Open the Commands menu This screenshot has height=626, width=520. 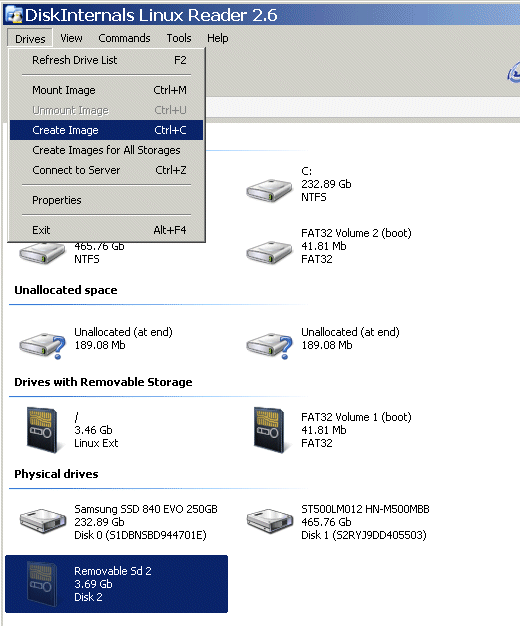tap(124, 38)
